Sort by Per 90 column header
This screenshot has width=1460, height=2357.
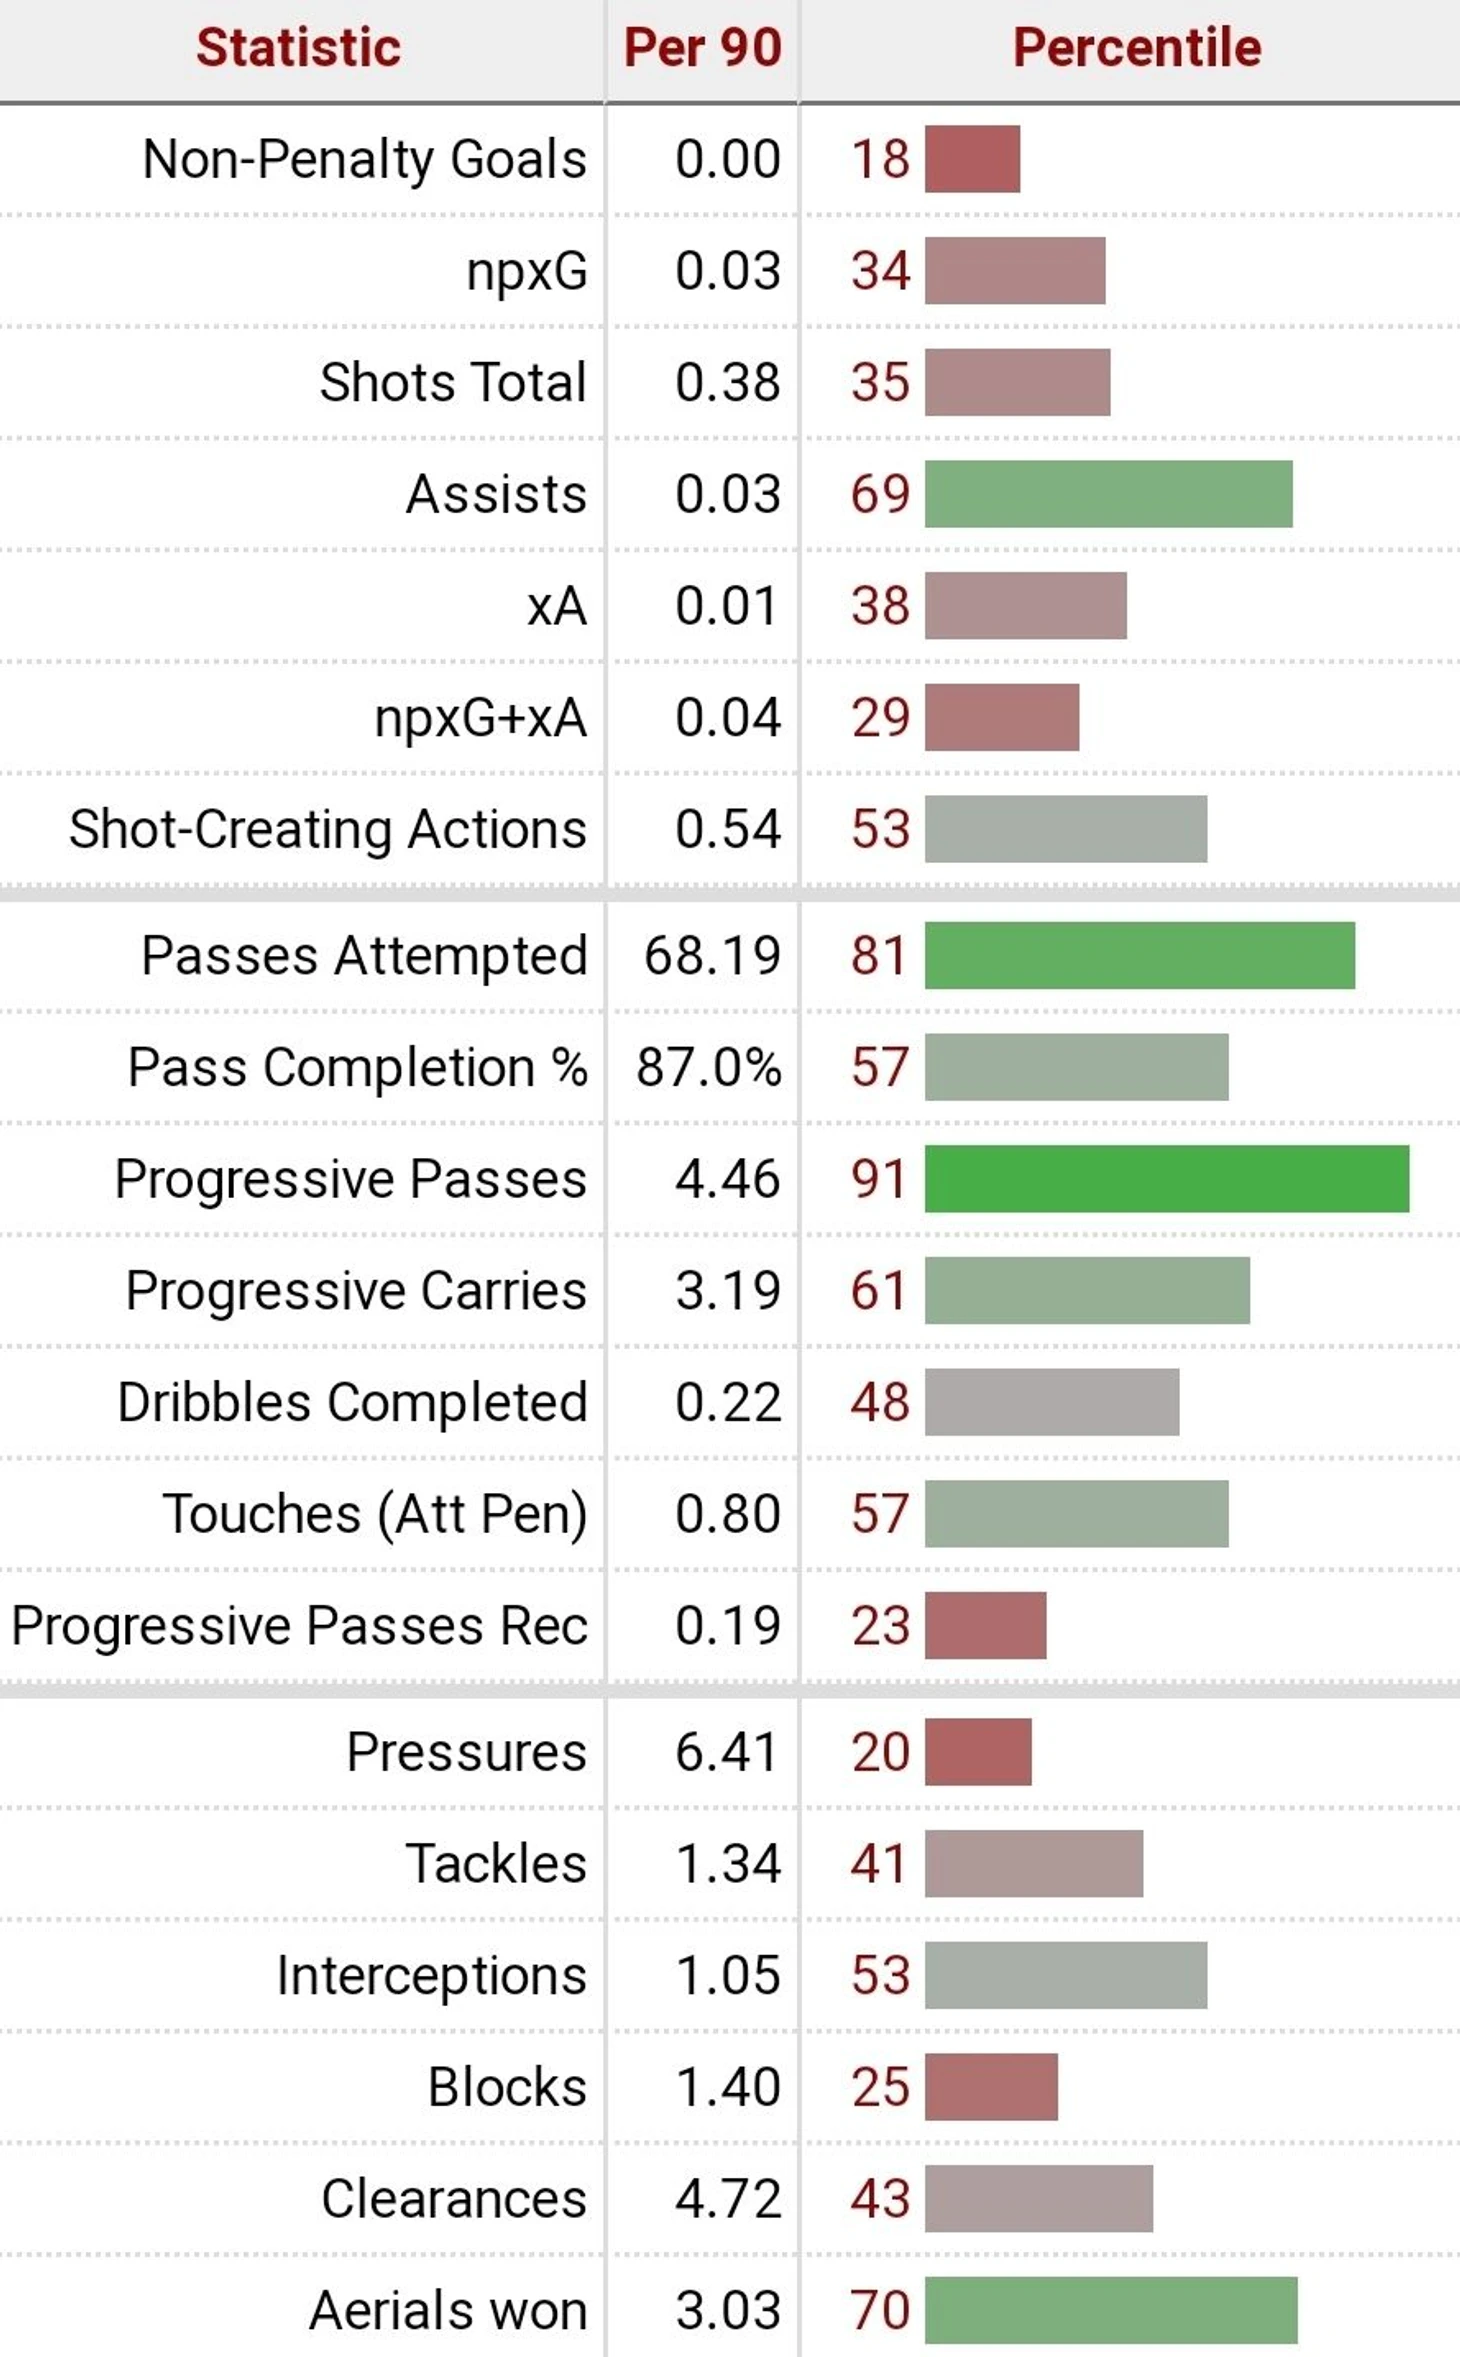tap(702, 48)
